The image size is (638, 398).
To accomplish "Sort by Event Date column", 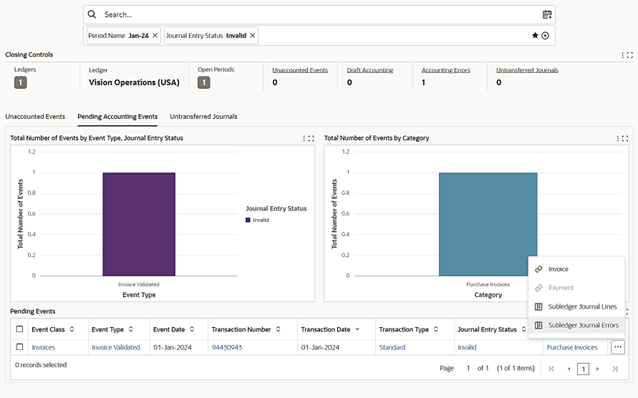I will pos(192,329).
